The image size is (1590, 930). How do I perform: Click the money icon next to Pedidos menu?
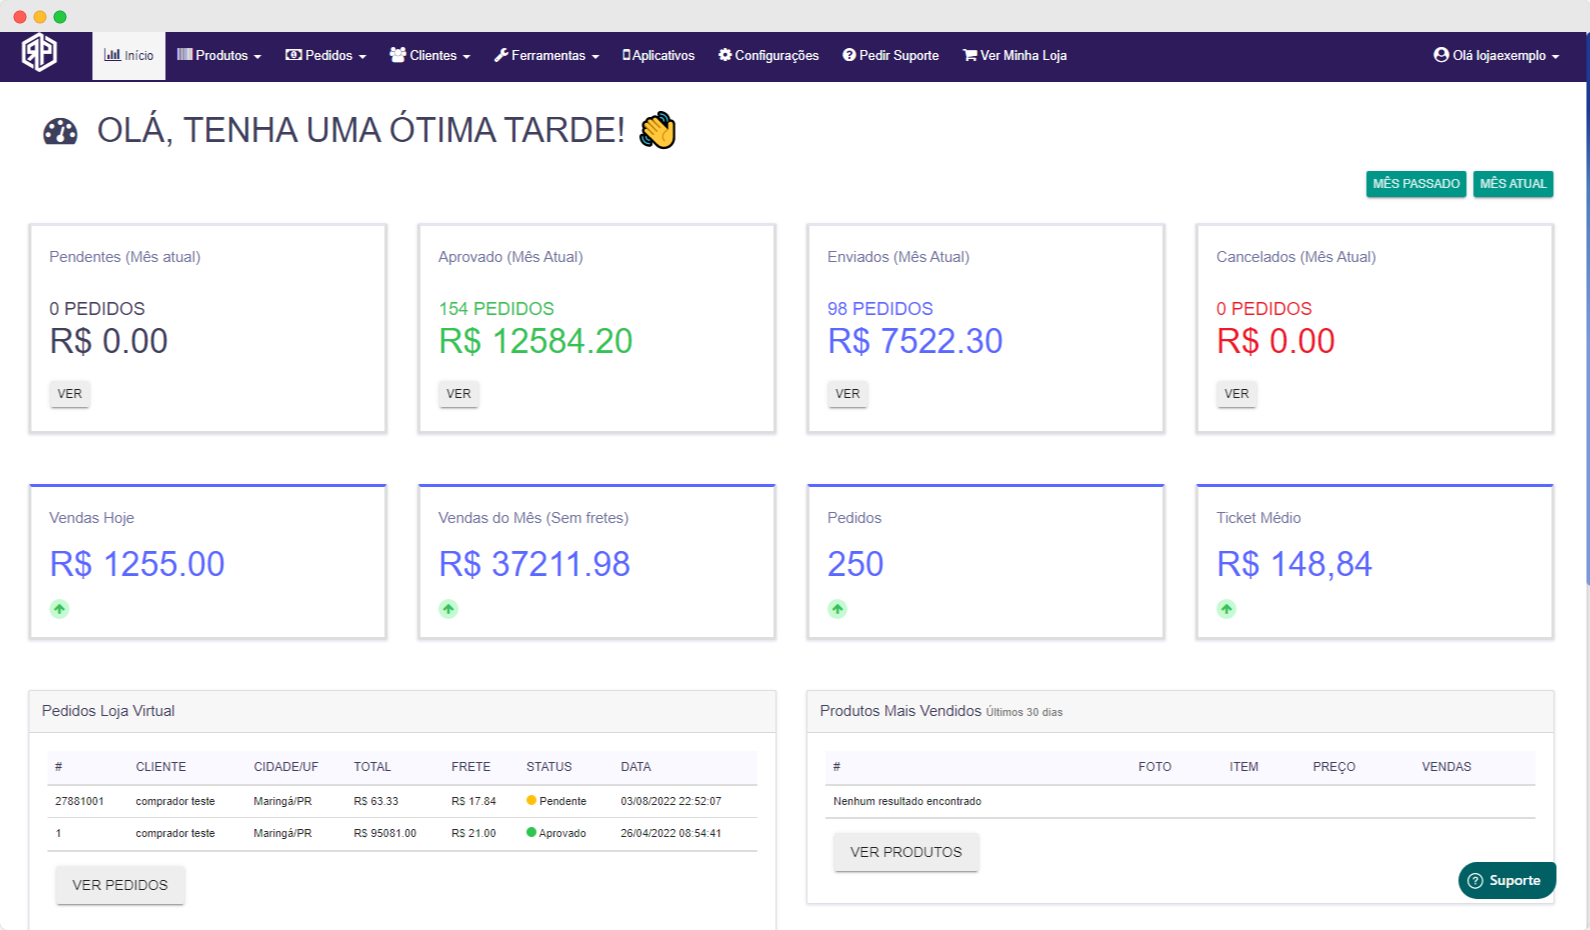tap(294, 55)
